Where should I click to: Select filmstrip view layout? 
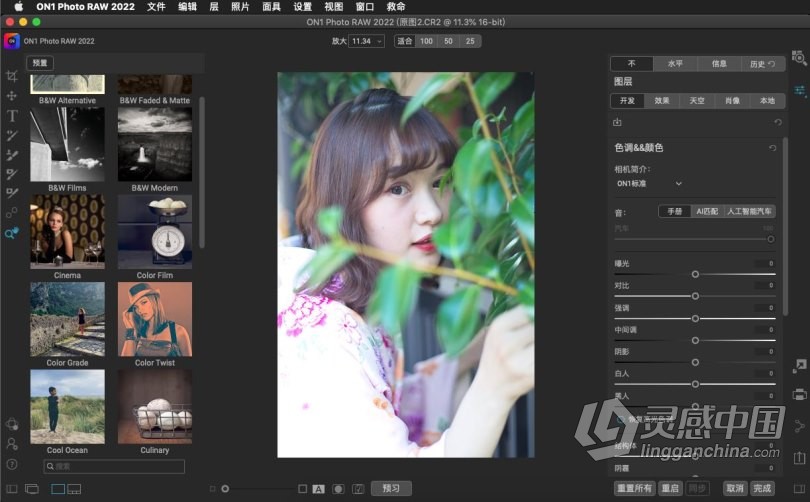pyautogui.click(x=74, y=489)
